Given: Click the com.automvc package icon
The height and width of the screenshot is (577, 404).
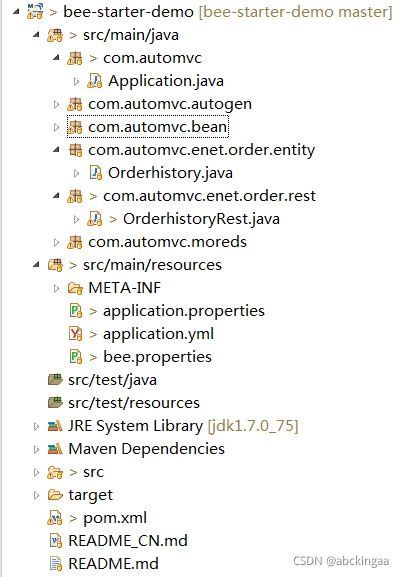Looking at the screenshot, I should 75,58.
